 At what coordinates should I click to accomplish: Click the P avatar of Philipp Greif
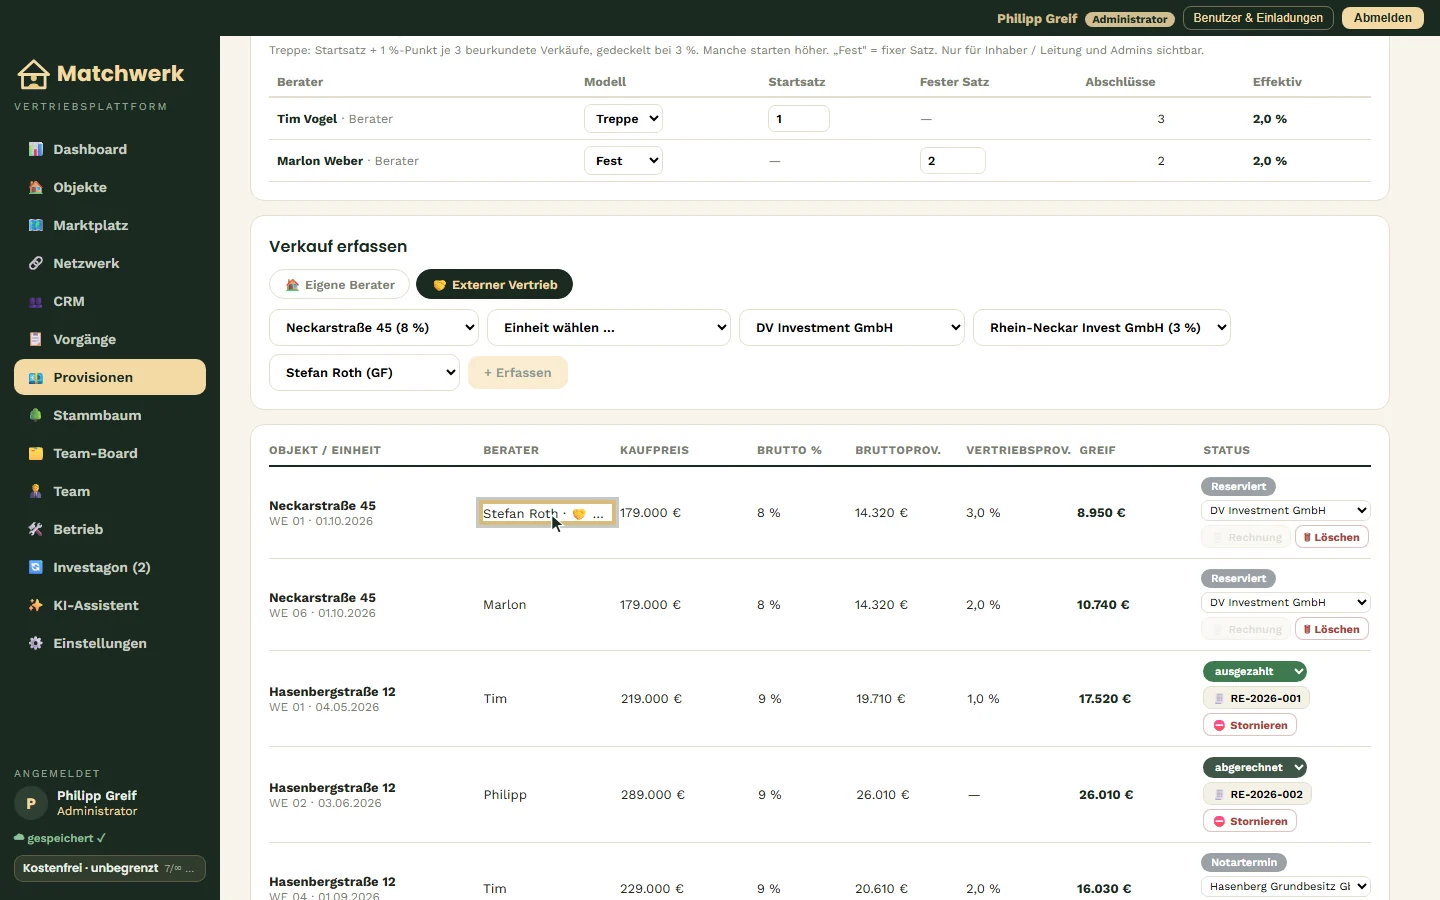[x=31, y=803]
